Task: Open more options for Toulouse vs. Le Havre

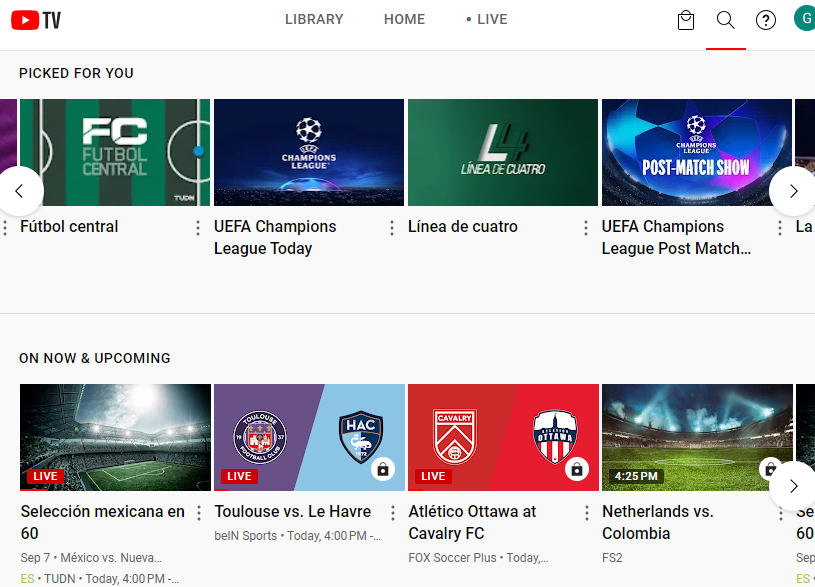Action: click(392, 513)
